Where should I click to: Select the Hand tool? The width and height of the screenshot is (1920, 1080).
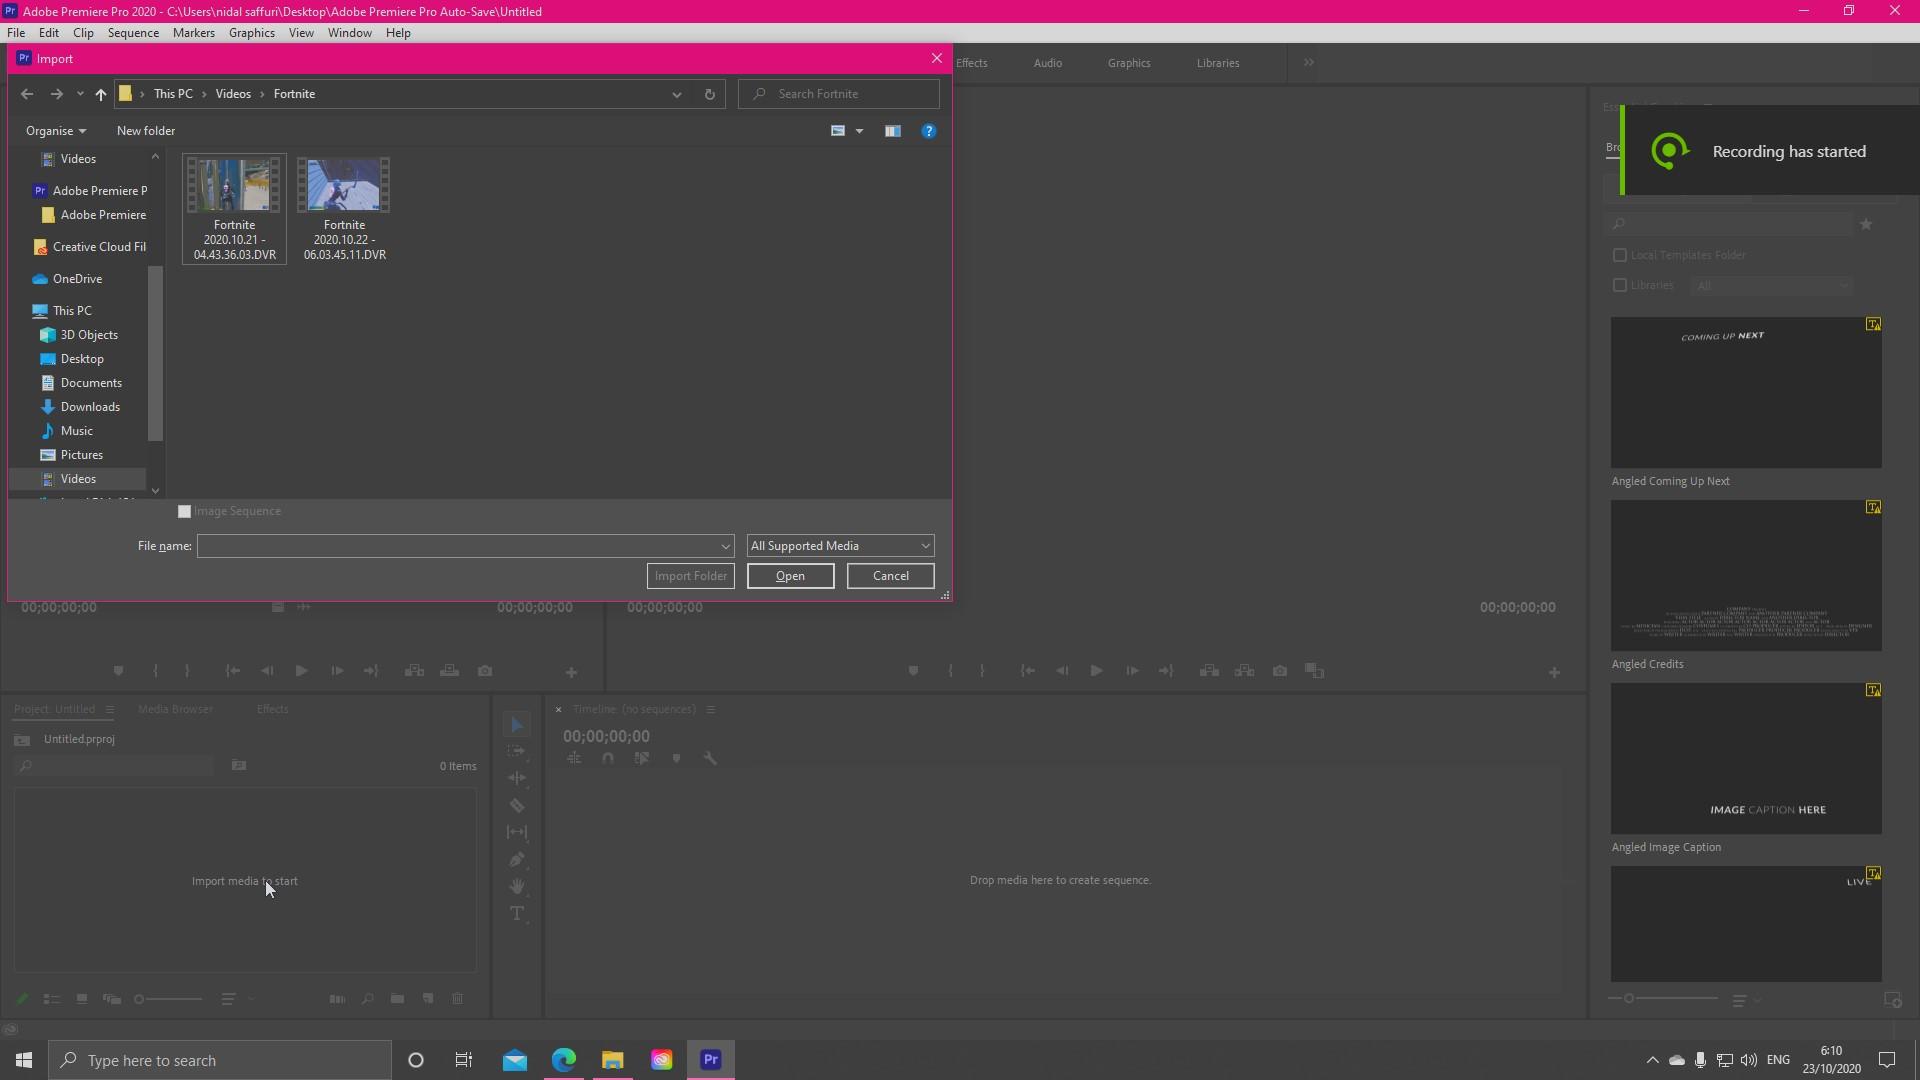click(517, 886)
